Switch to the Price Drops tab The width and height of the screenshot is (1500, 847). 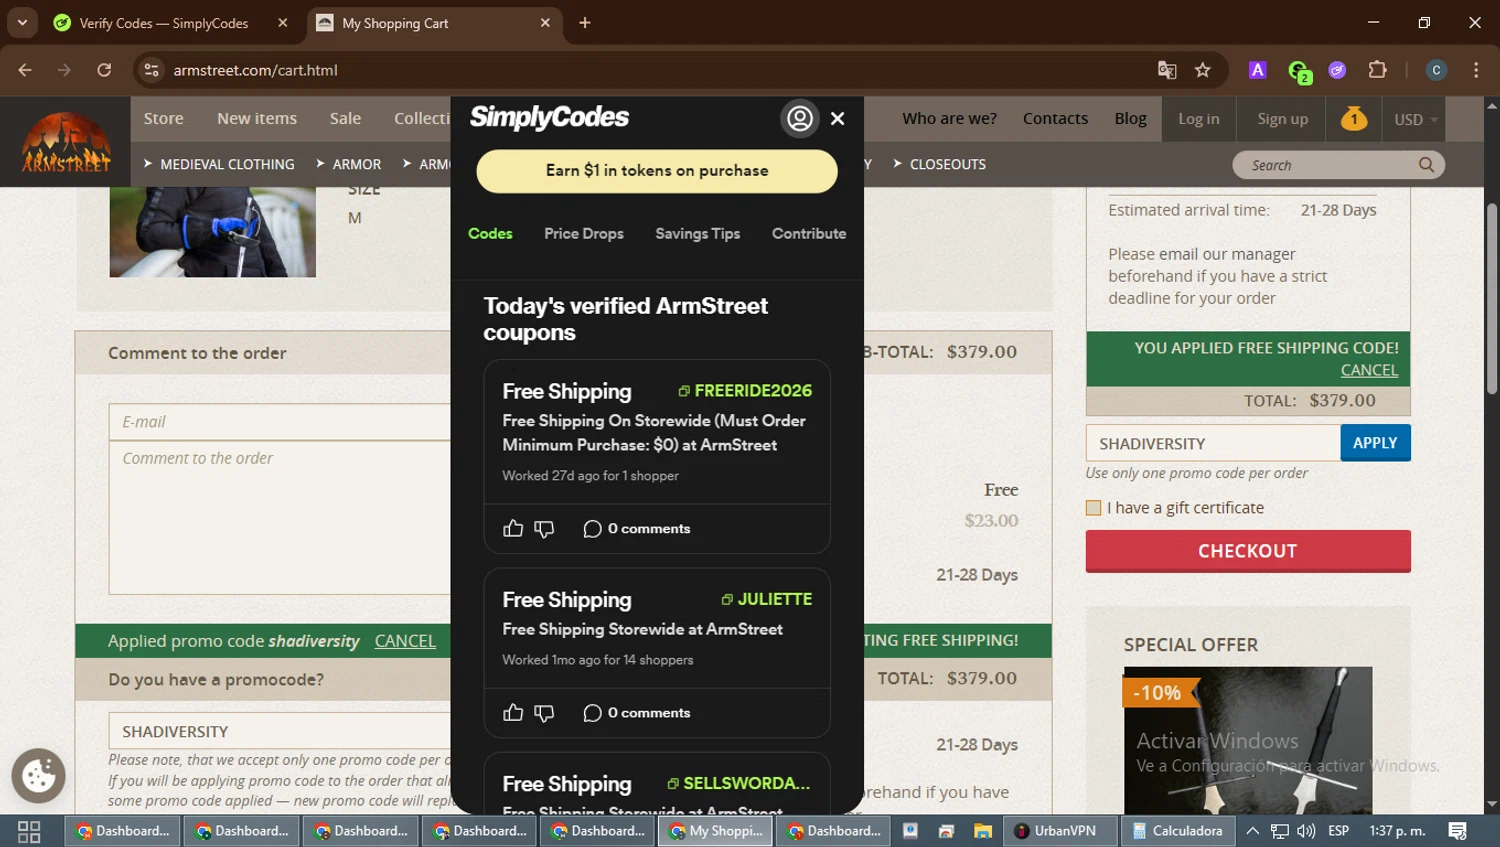coord(584,233)
